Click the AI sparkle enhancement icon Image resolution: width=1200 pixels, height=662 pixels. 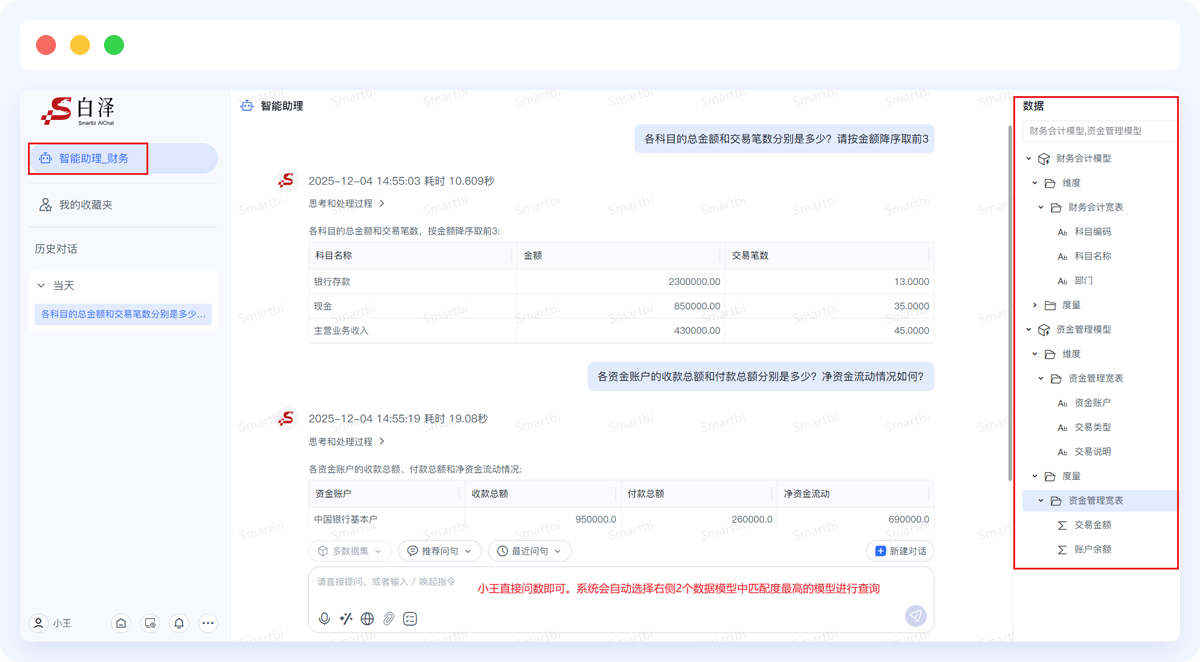pyautogui.click(x=344, y=618)
